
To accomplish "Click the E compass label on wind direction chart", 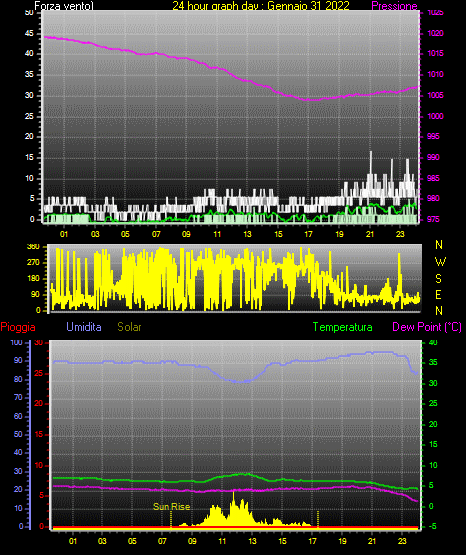I will pyautogui.click(x=438, y=294).
